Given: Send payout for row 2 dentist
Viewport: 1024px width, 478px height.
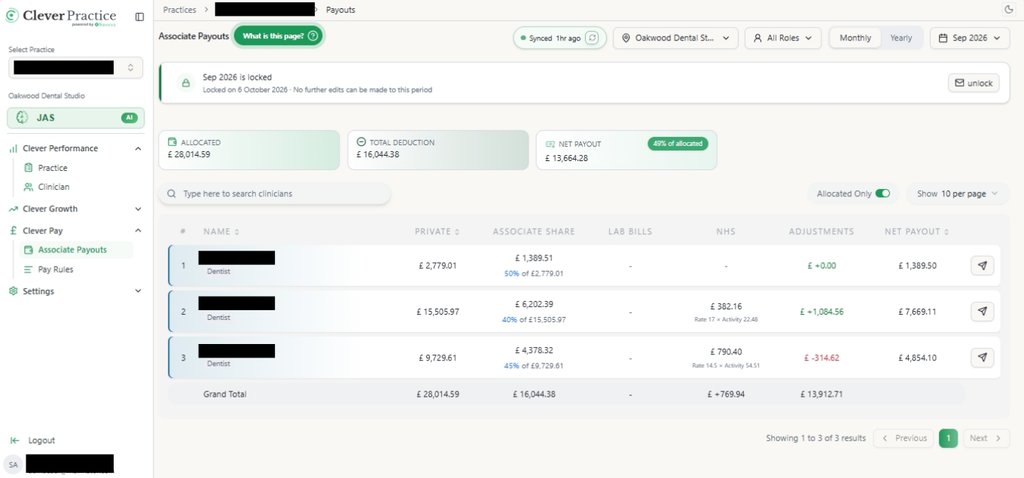Looking at the screenshot, I should (982, 311).
